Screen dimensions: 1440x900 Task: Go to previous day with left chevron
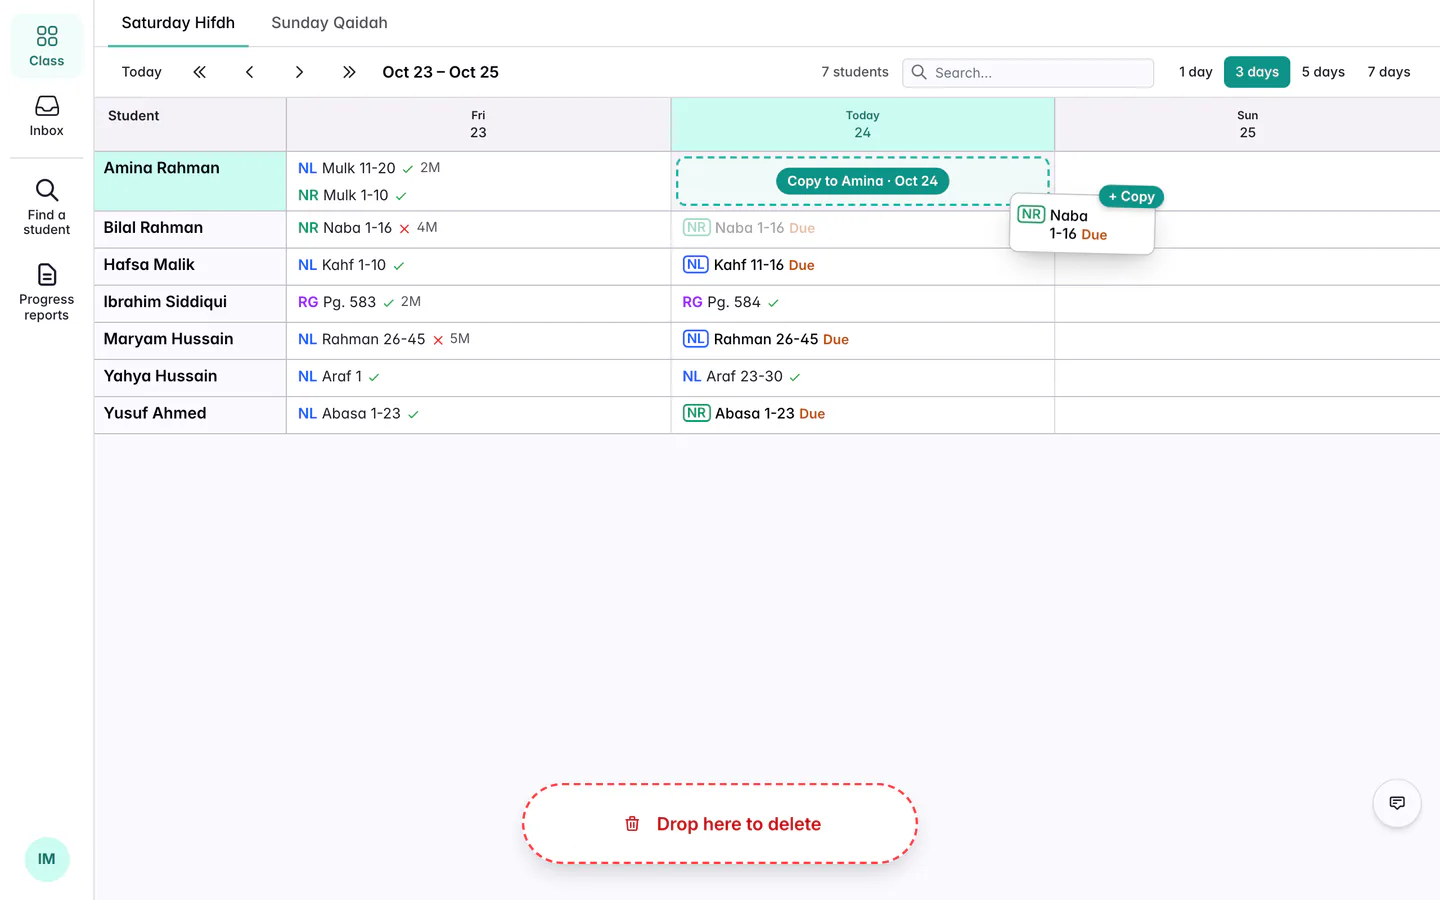(250, 72)
